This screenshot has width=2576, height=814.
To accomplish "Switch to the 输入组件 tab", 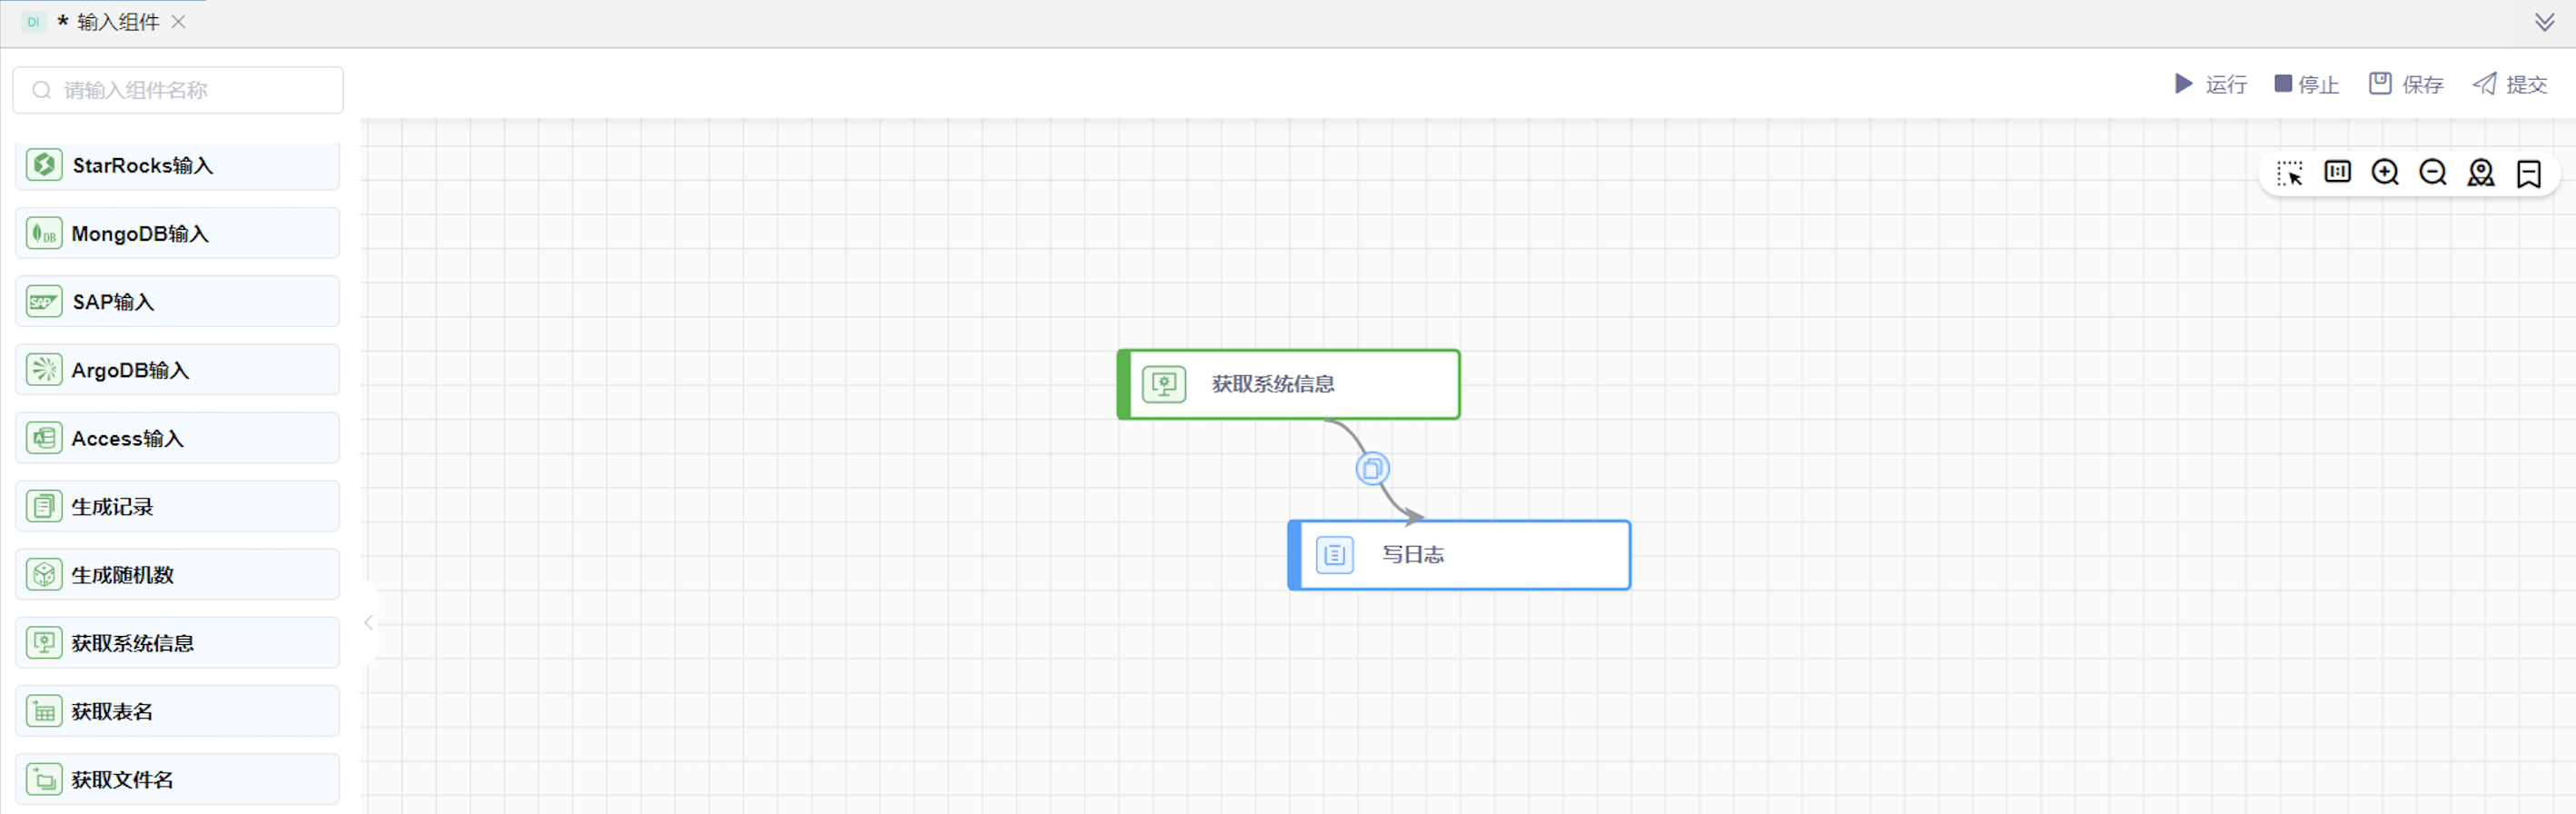I will click(106, 22).
